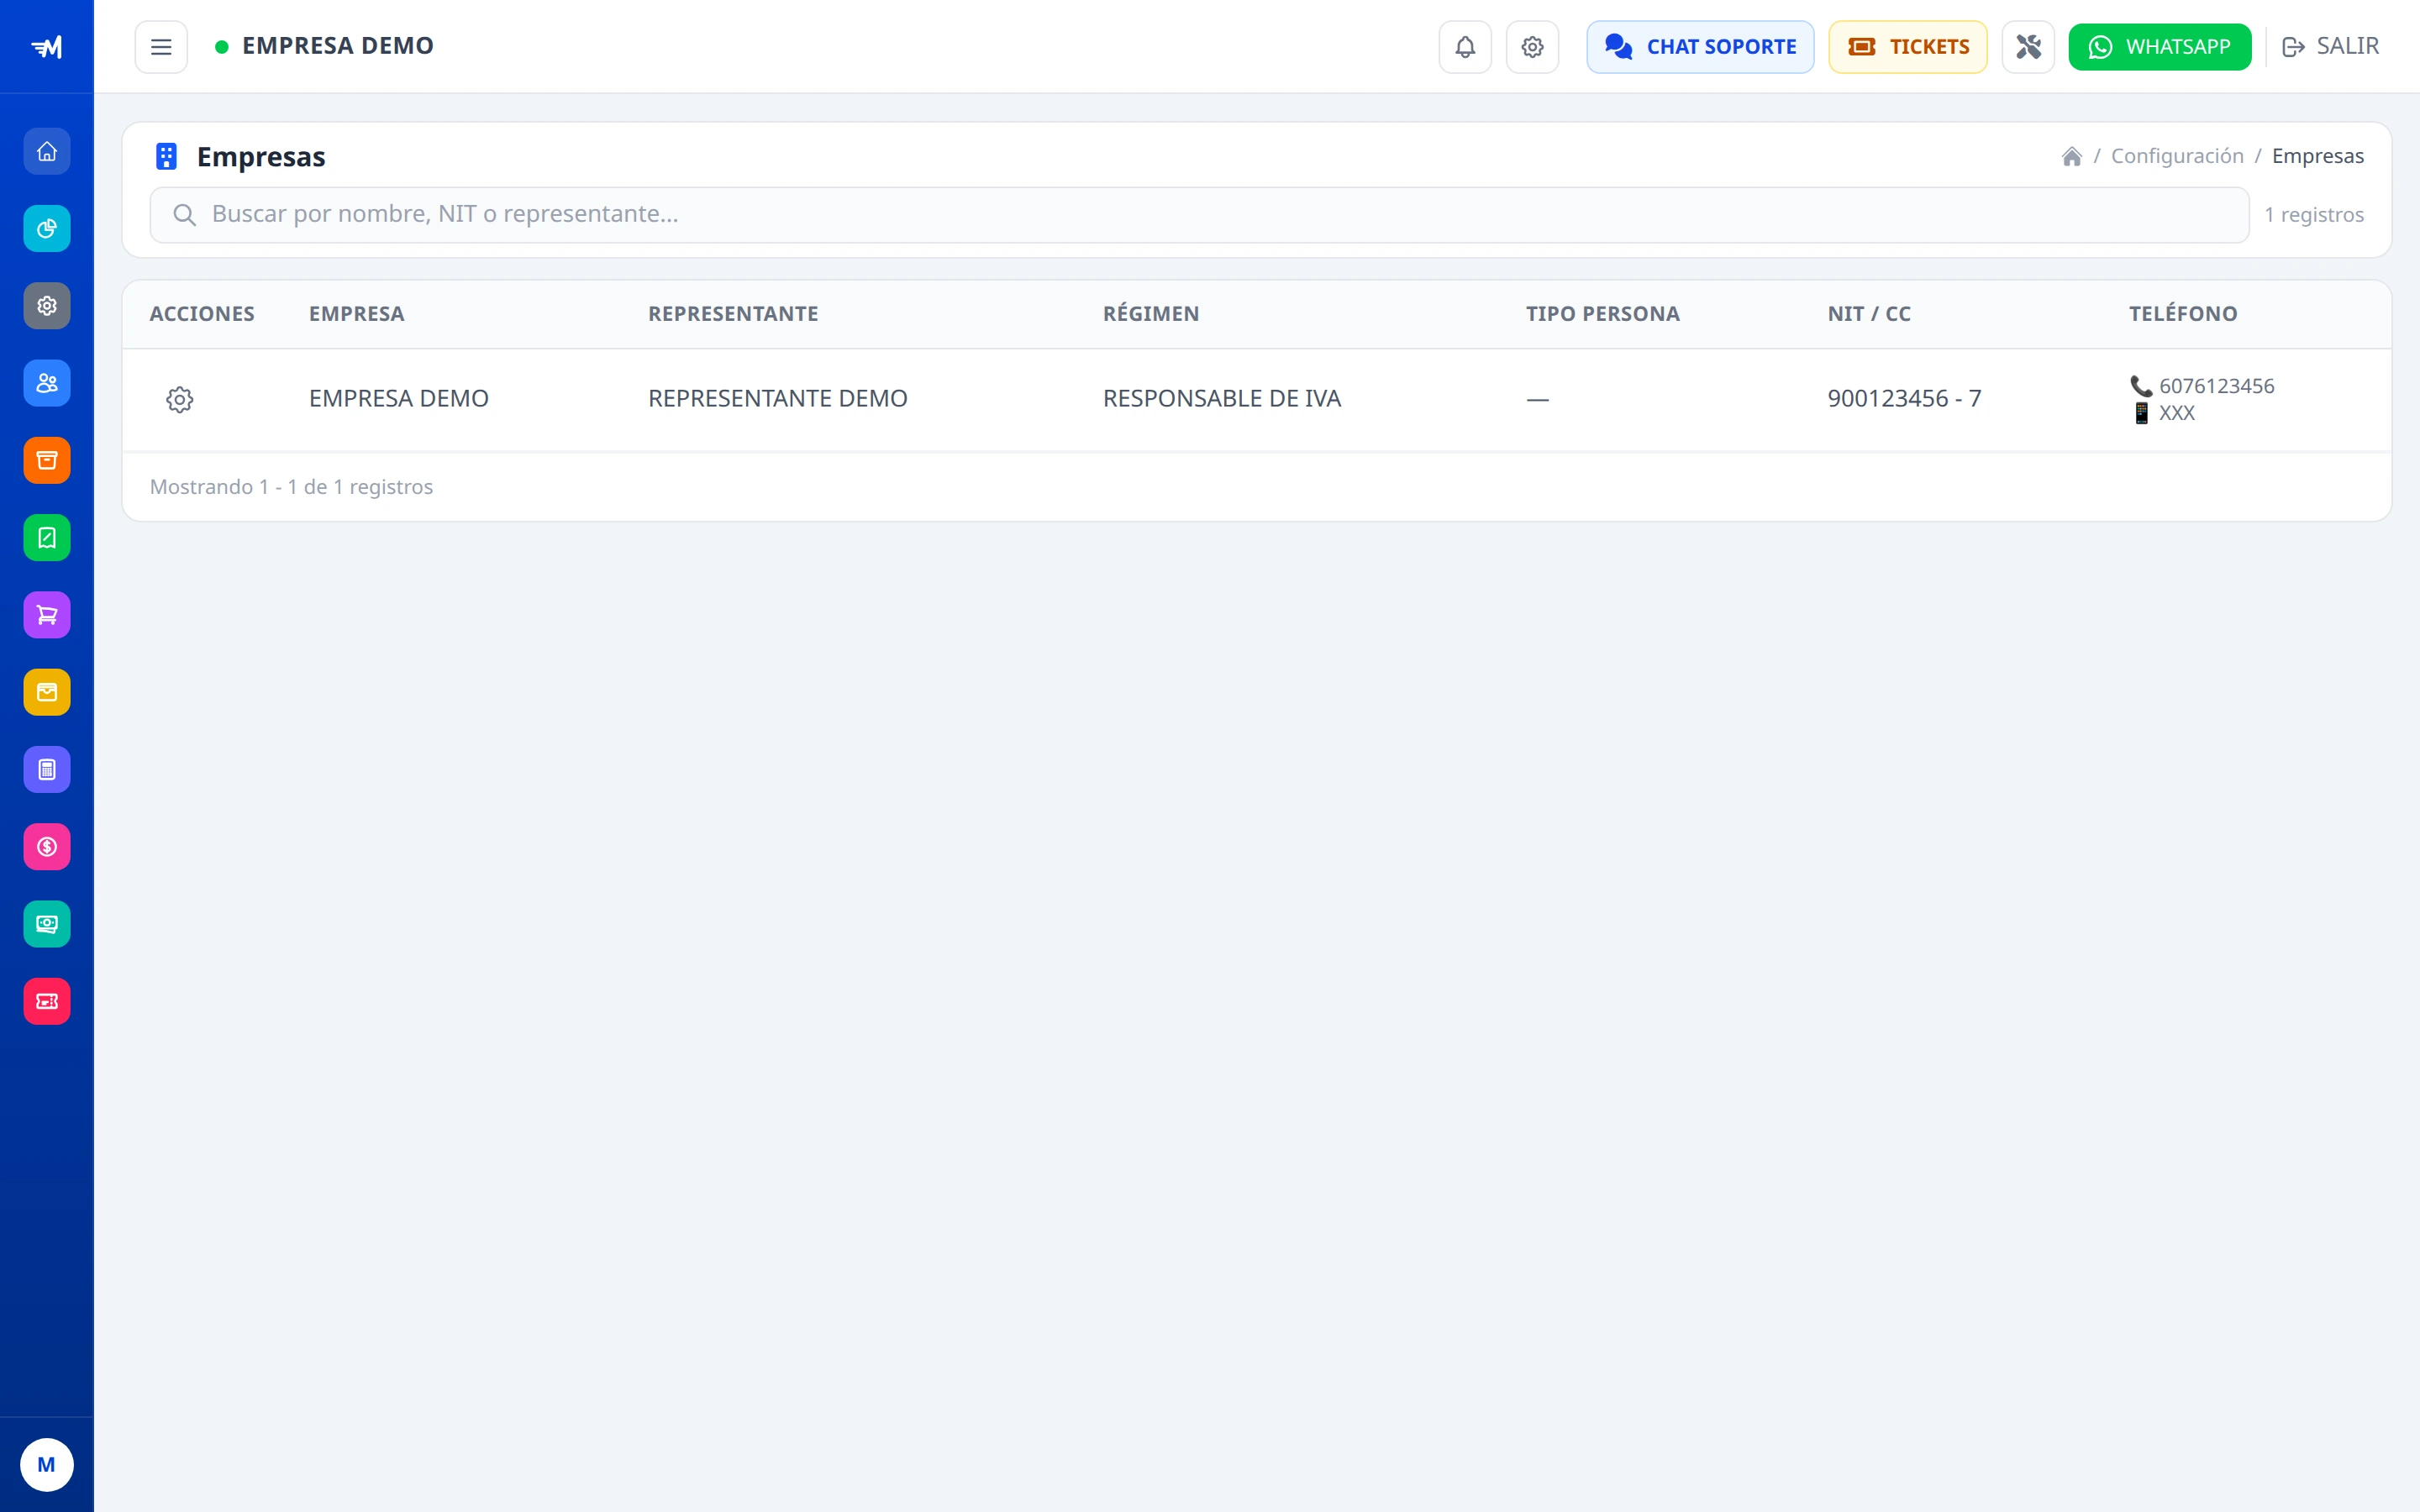
Task: Select the RESPONSABLE DE IVA cell
Action: (1222, 399)
